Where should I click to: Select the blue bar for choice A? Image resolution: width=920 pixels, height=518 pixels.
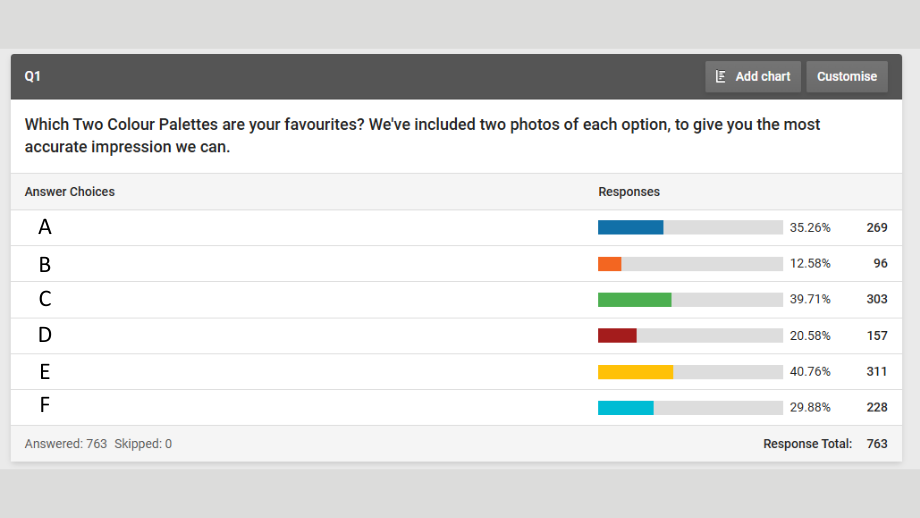pyautogui.click(x=631, y=228)
